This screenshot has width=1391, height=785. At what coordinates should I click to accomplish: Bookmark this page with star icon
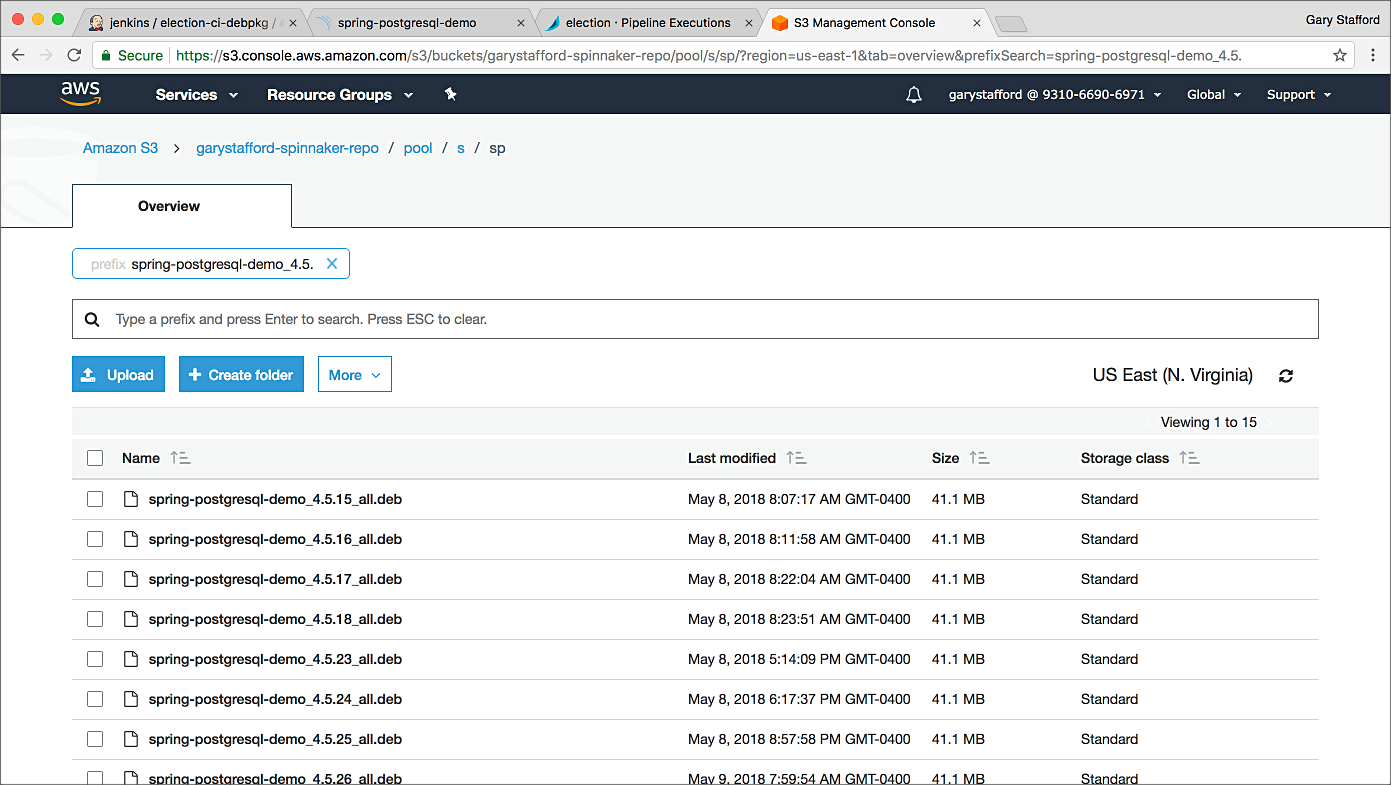(1340, 56)
